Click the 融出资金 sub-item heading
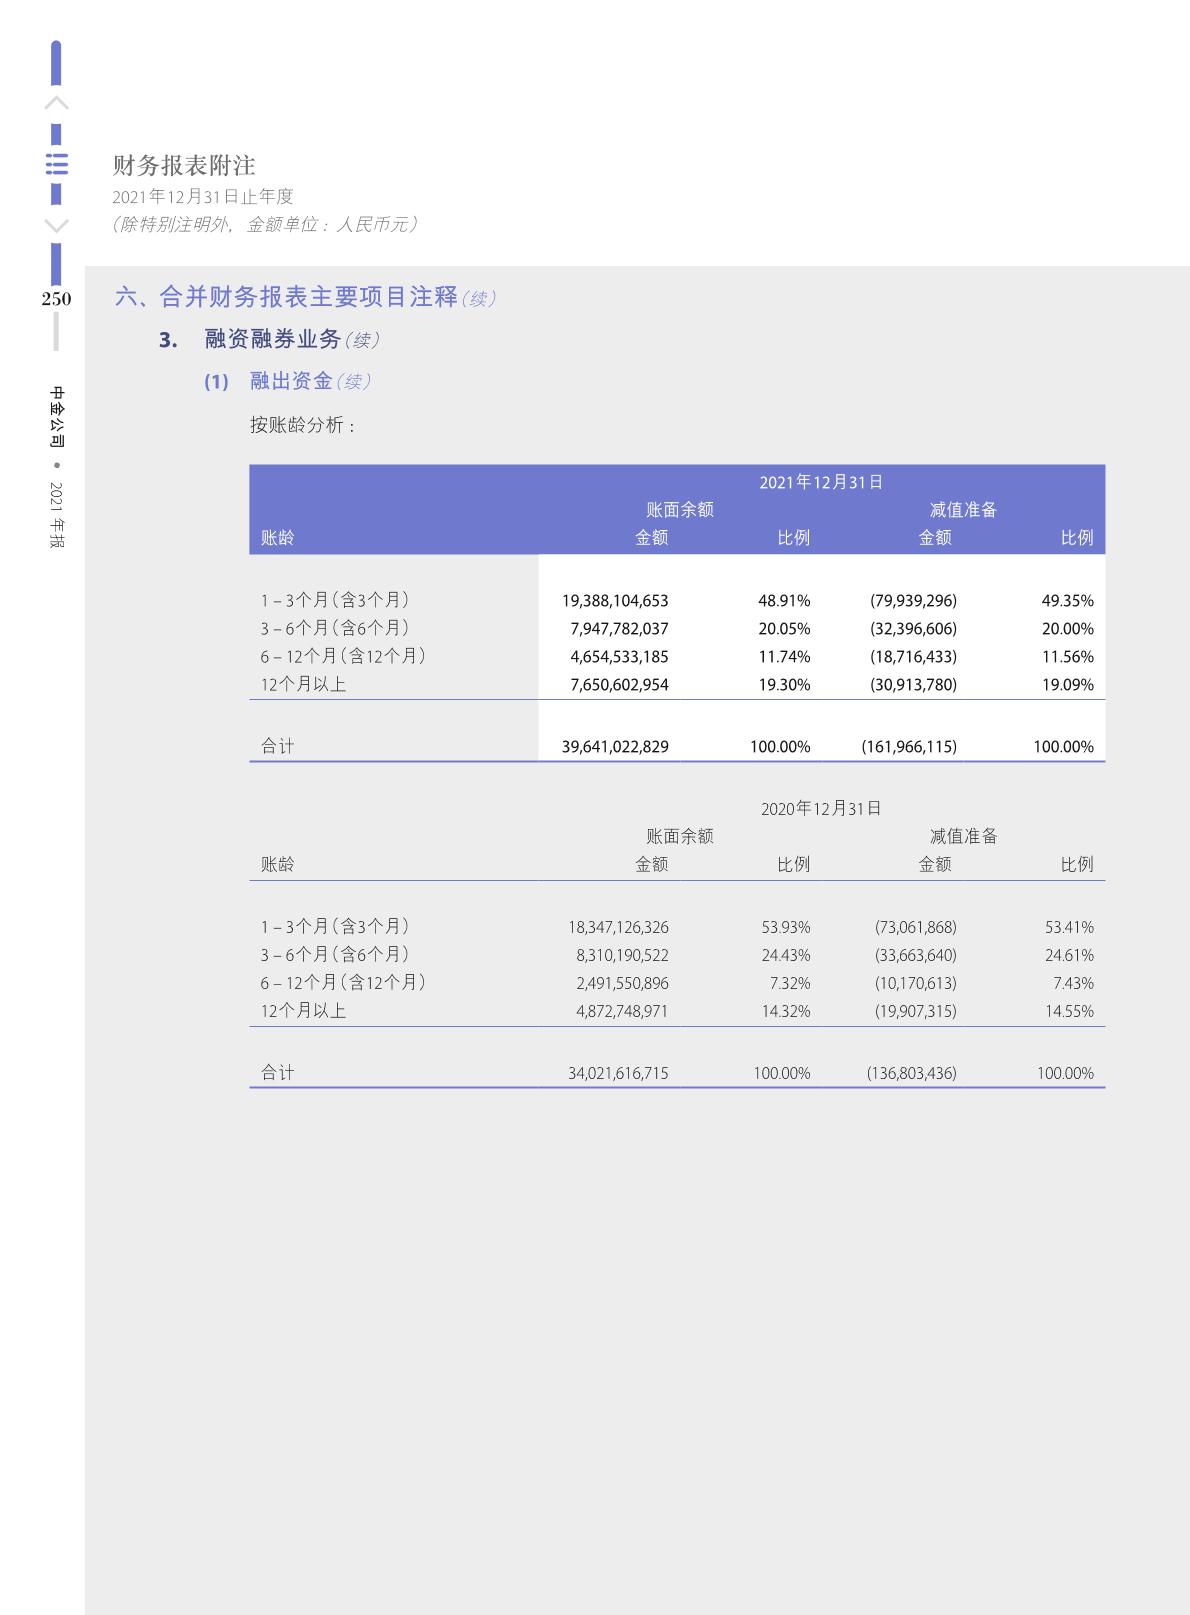The height and width of the screenshot is (1615, 1190). pos(291,381)
